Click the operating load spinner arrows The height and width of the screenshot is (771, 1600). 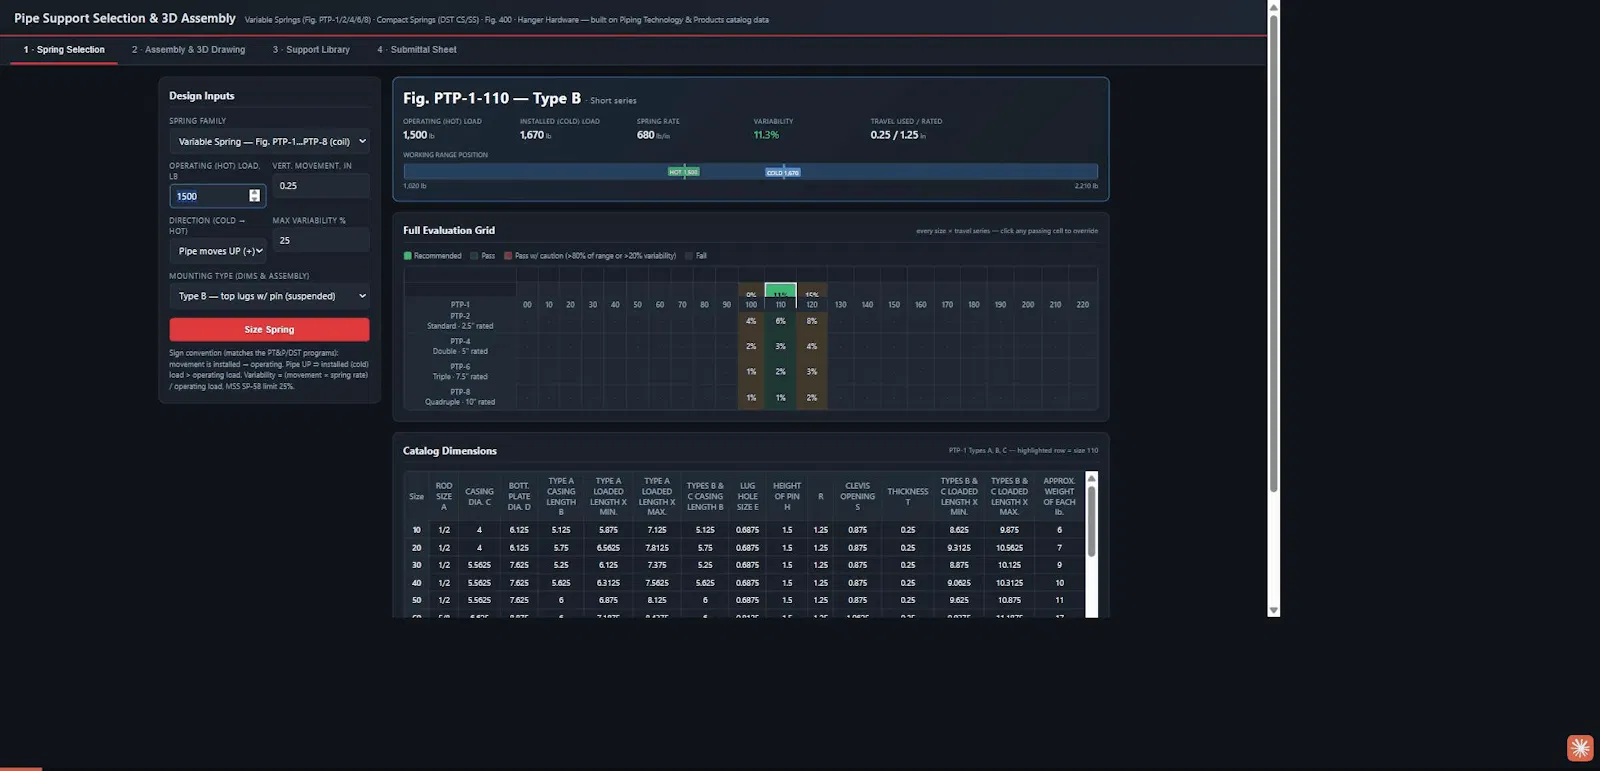(x=254, y=196)
